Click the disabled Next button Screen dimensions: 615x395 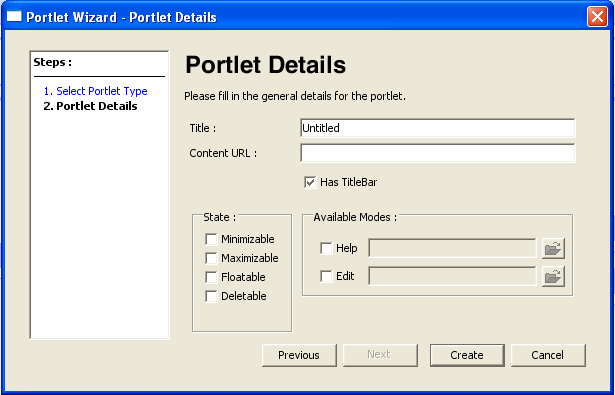click(x=380, y=355)
